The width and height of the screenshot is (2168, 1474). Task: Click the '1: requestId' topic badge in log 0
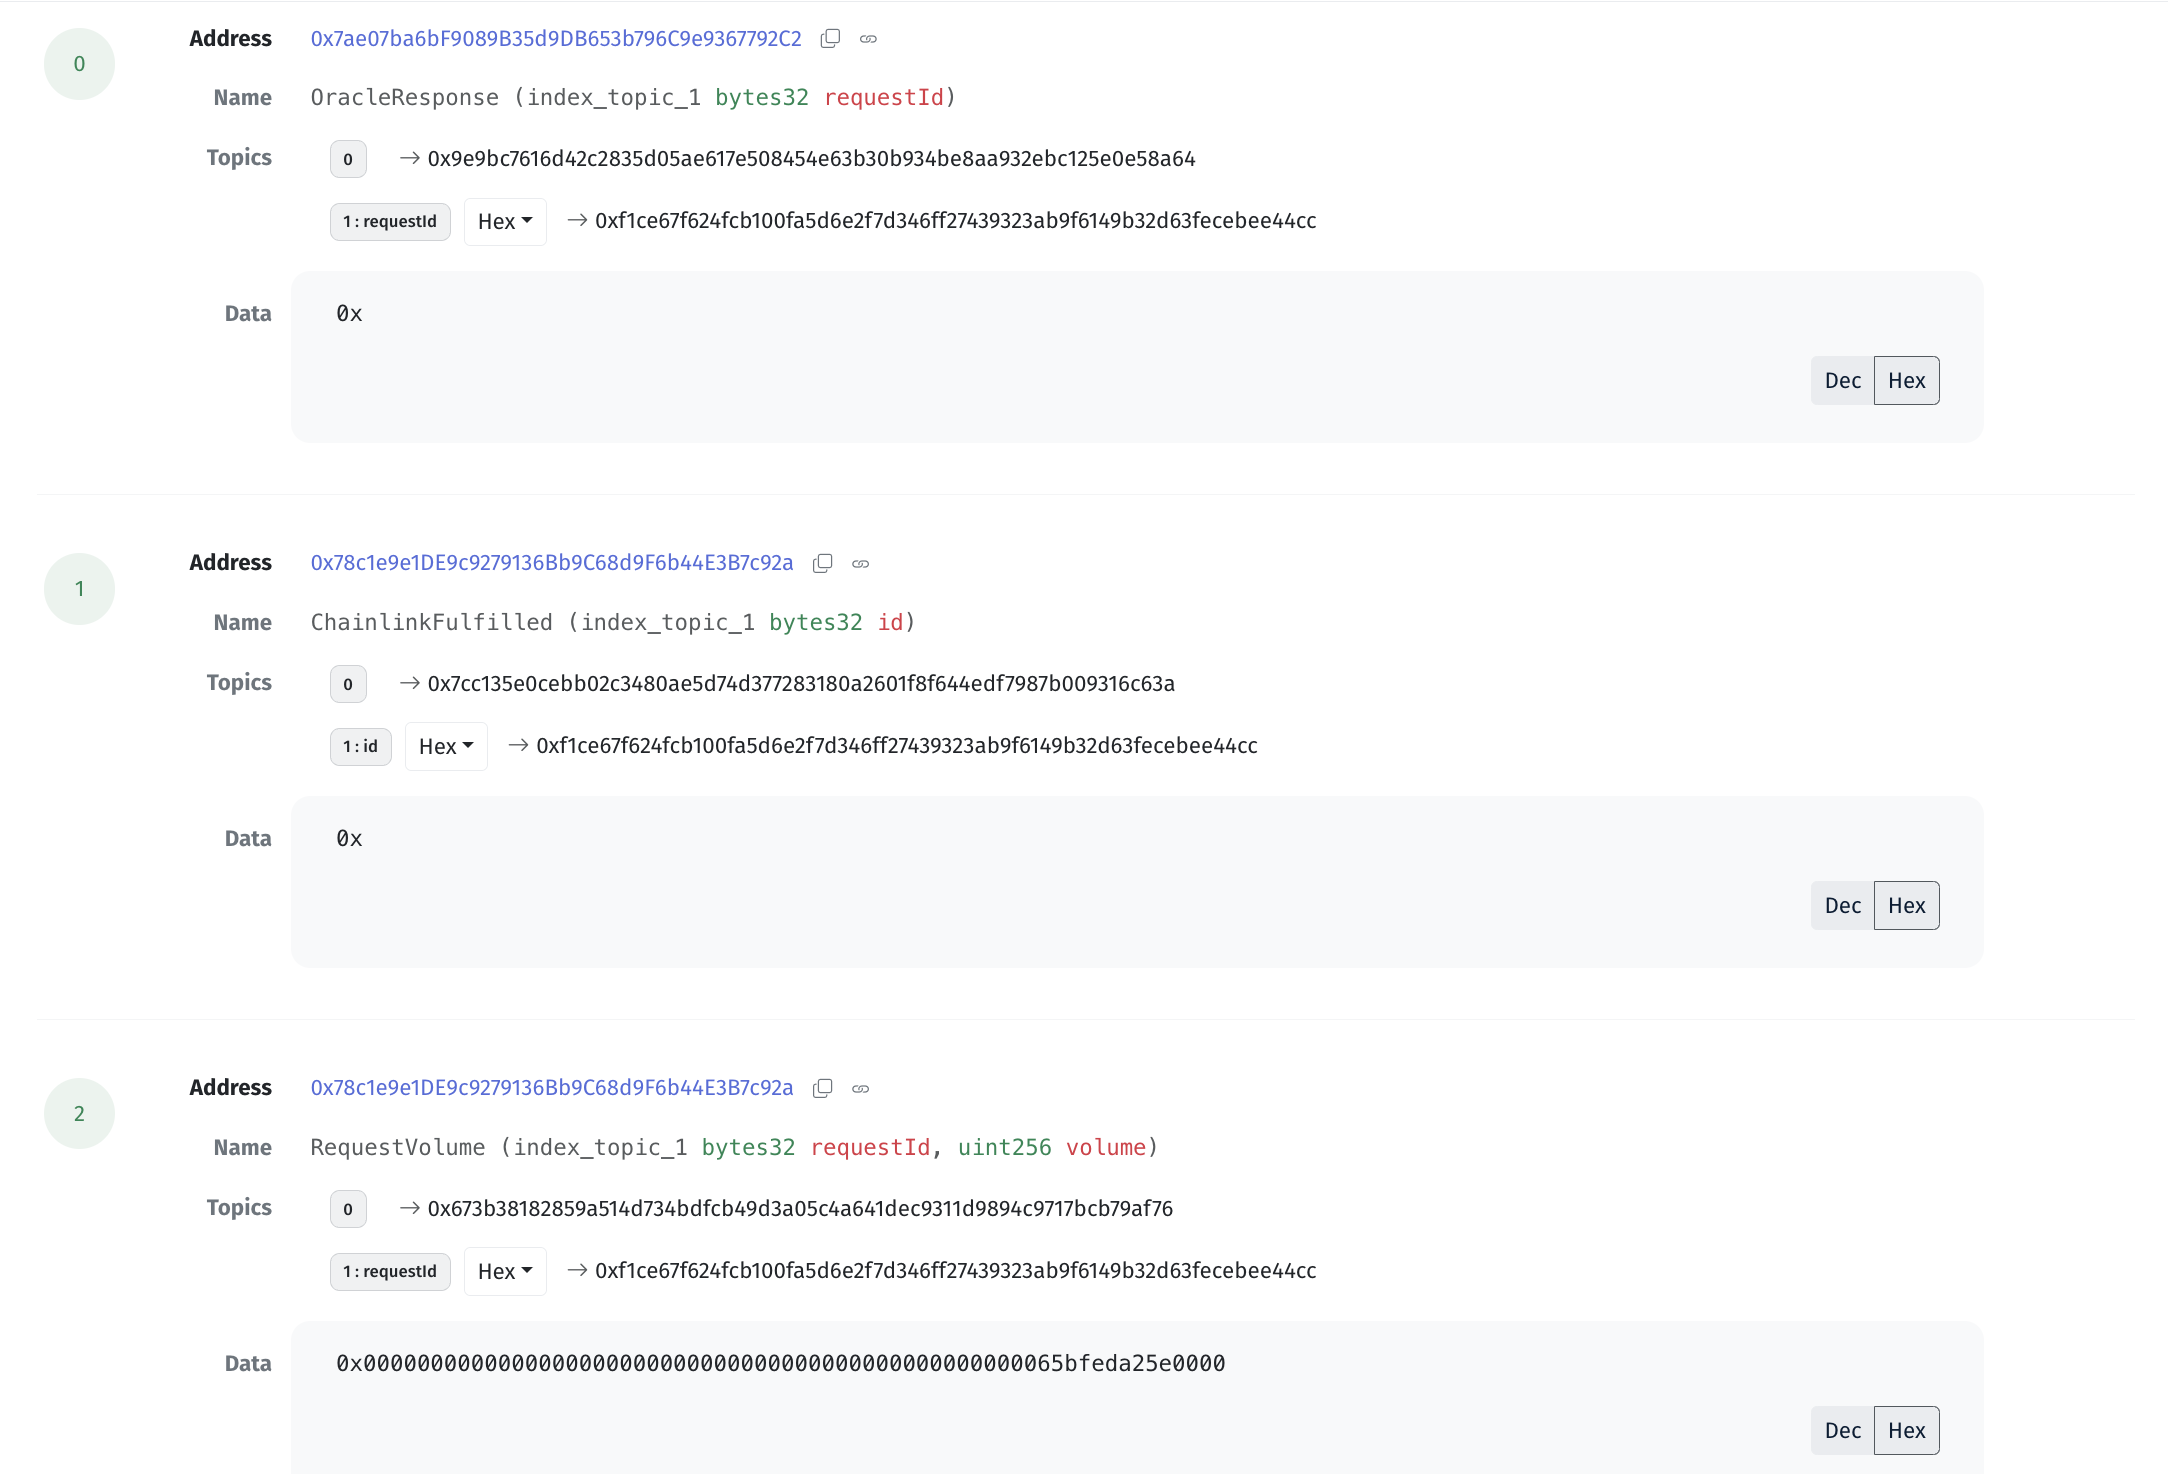coord(390,222)
